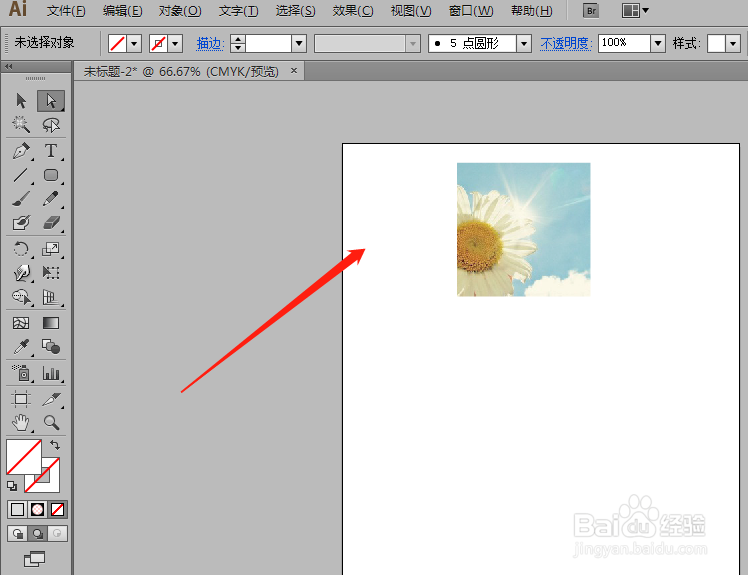
Task: Choose the Magic Wand tool
Action: (x=21, y=125)
